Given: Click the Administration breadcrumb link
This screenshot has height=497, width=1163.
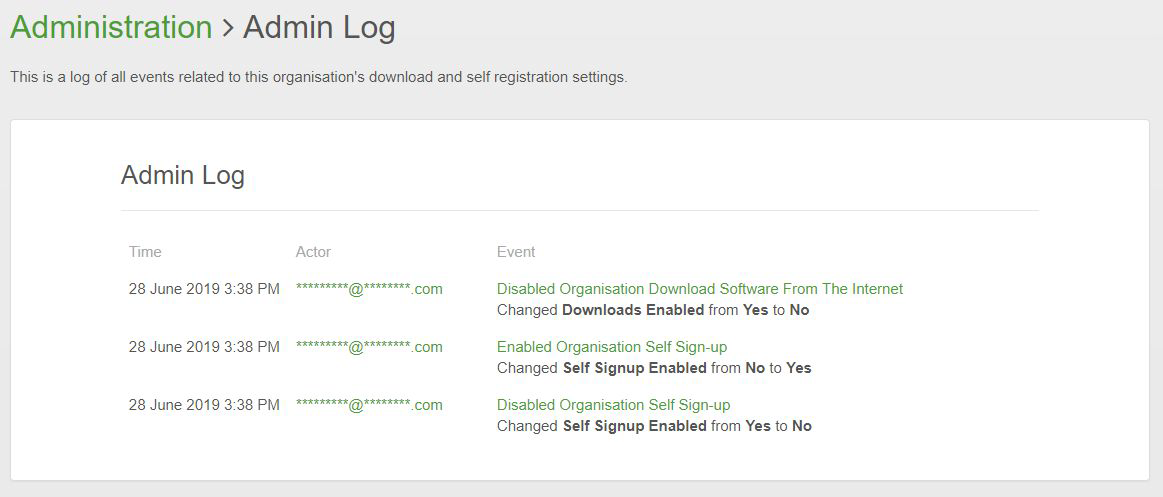Looking at the screenshot, I should pos(111,27).
